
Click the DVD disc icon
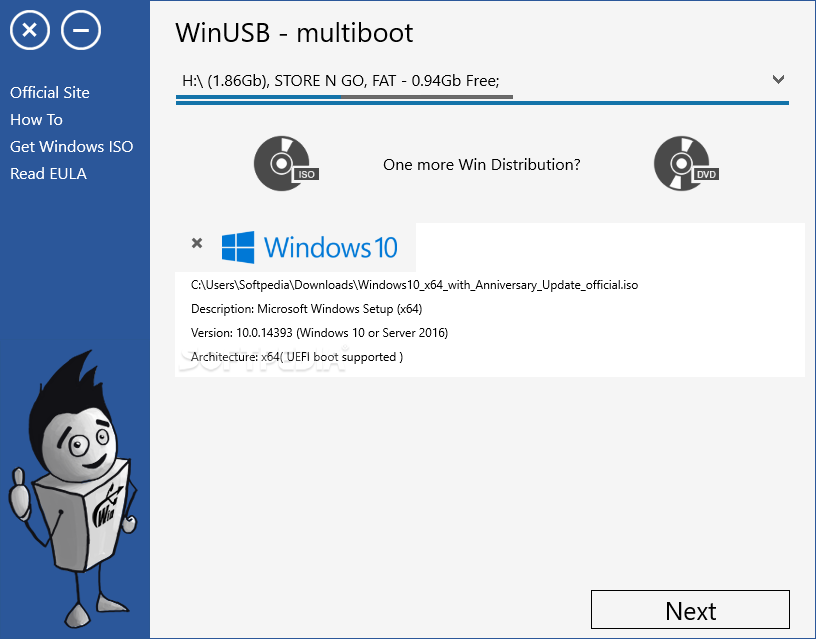click(x=685, y=164)
